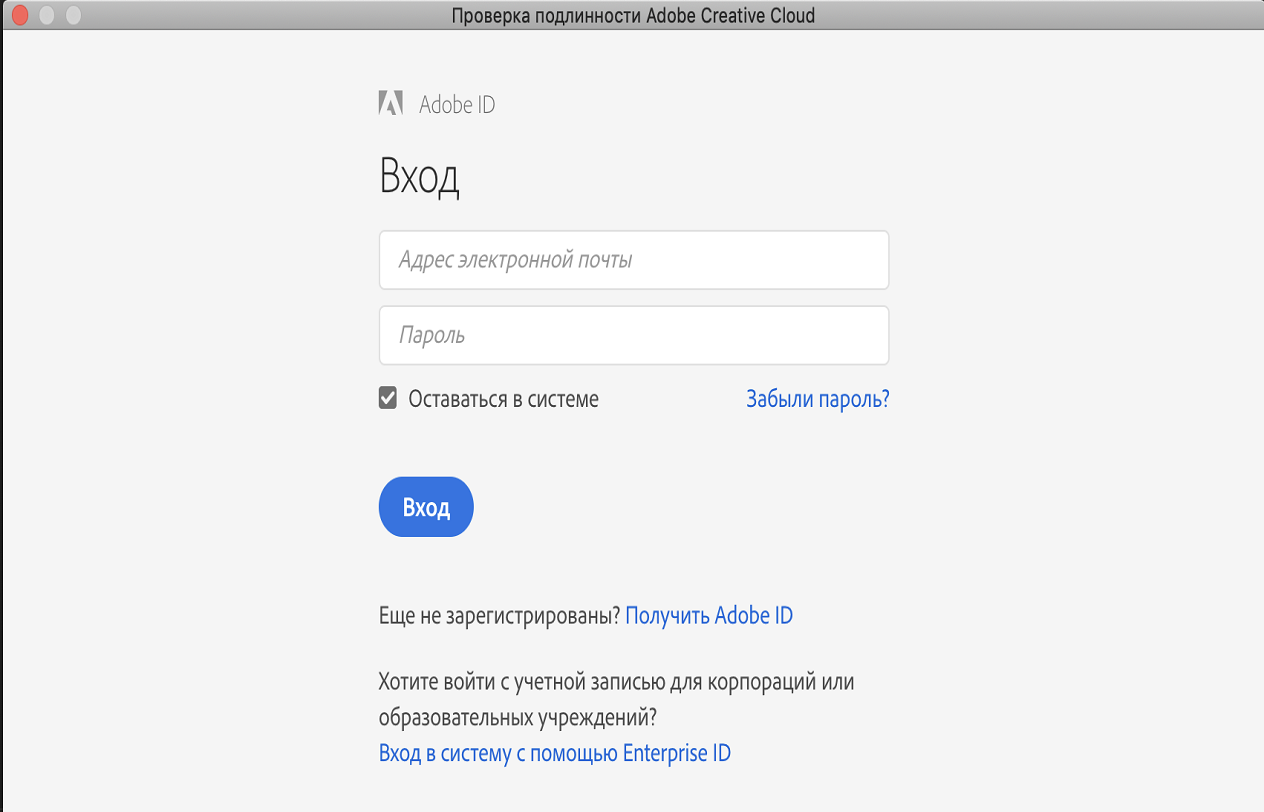Click the large Вход heading
The image size is (1264, 812).
pos(419,177)
